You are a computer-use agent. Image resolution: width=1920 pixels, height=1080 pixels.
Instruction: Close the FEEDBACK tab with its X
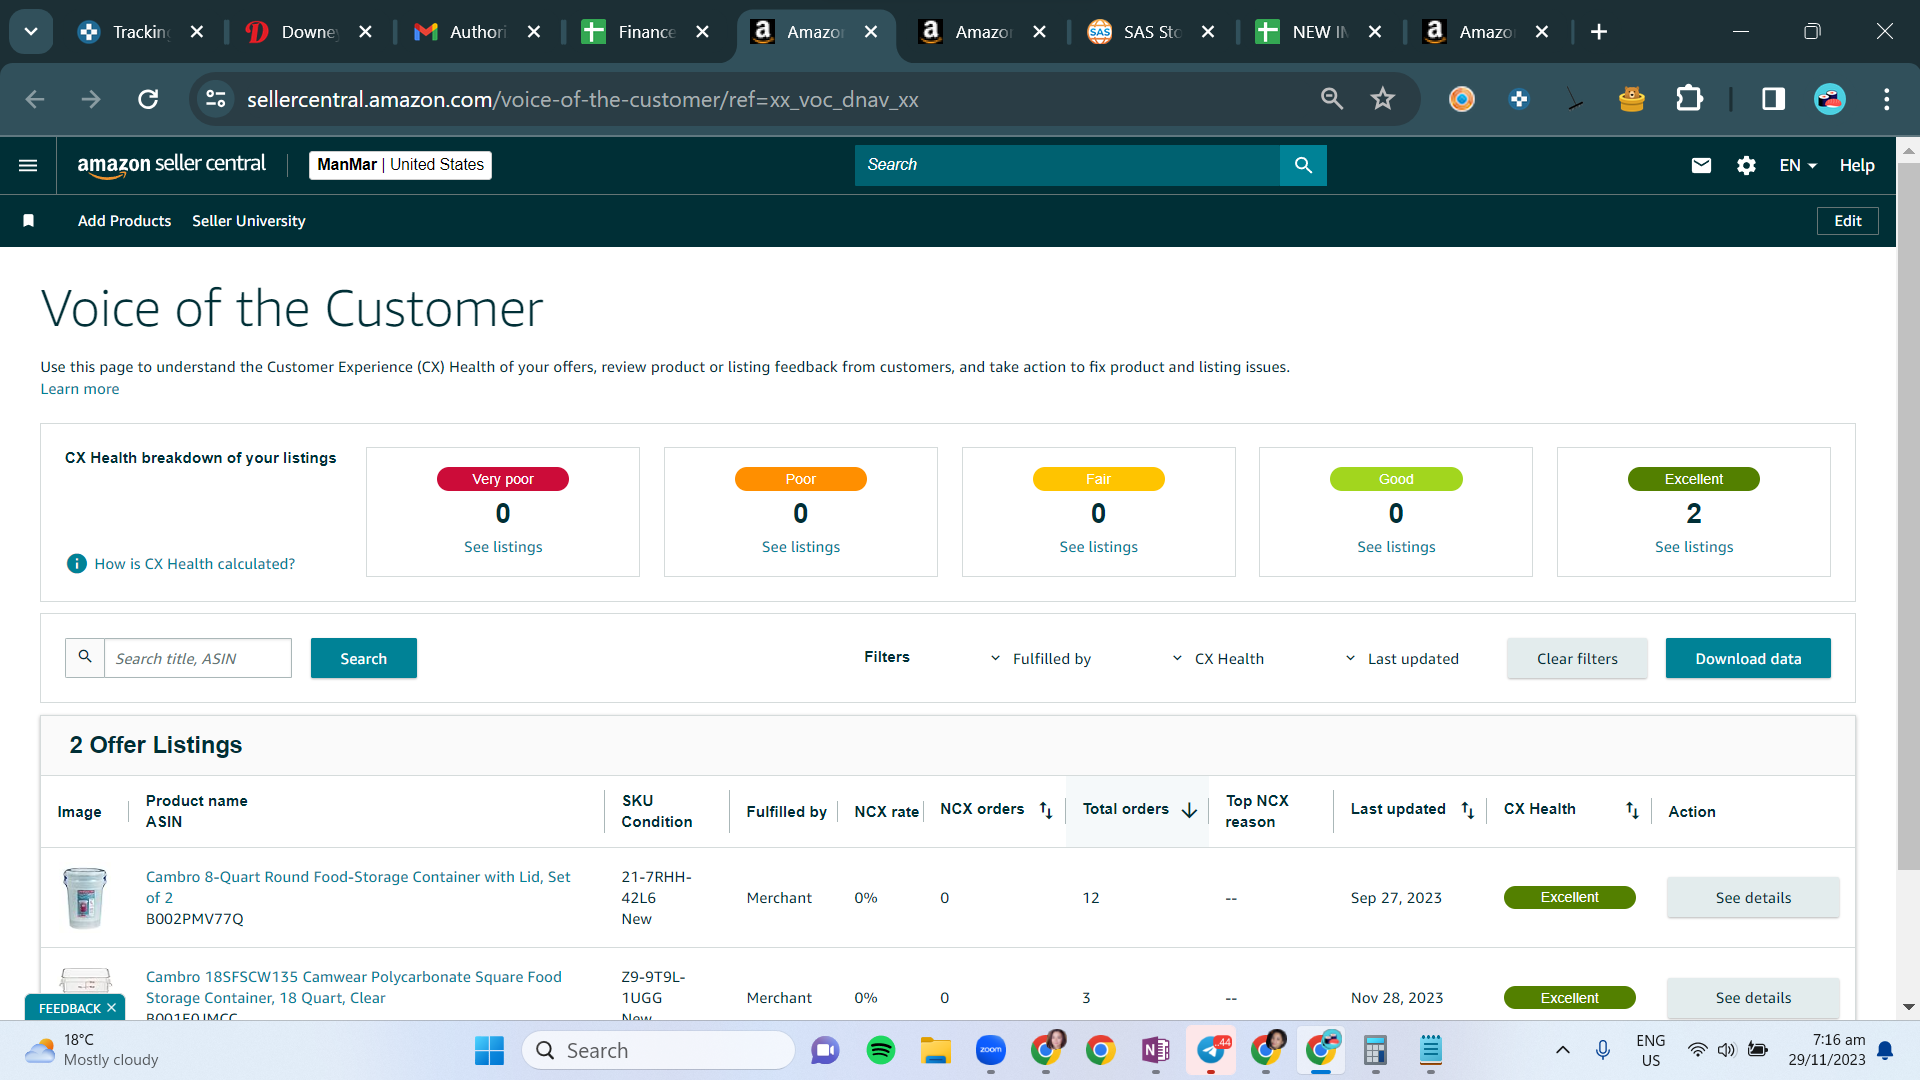point(111,1008)
